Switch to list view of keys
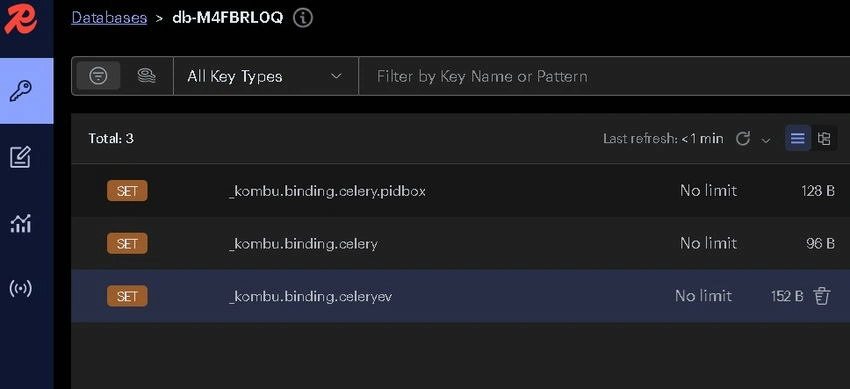 tap(797, 138)
